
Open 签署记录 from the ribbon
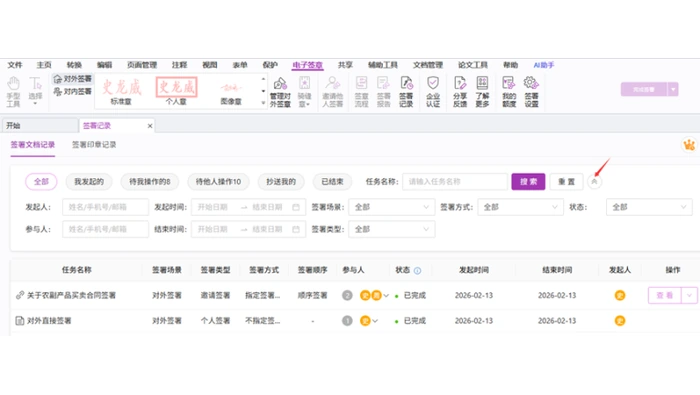click(406, 91)
